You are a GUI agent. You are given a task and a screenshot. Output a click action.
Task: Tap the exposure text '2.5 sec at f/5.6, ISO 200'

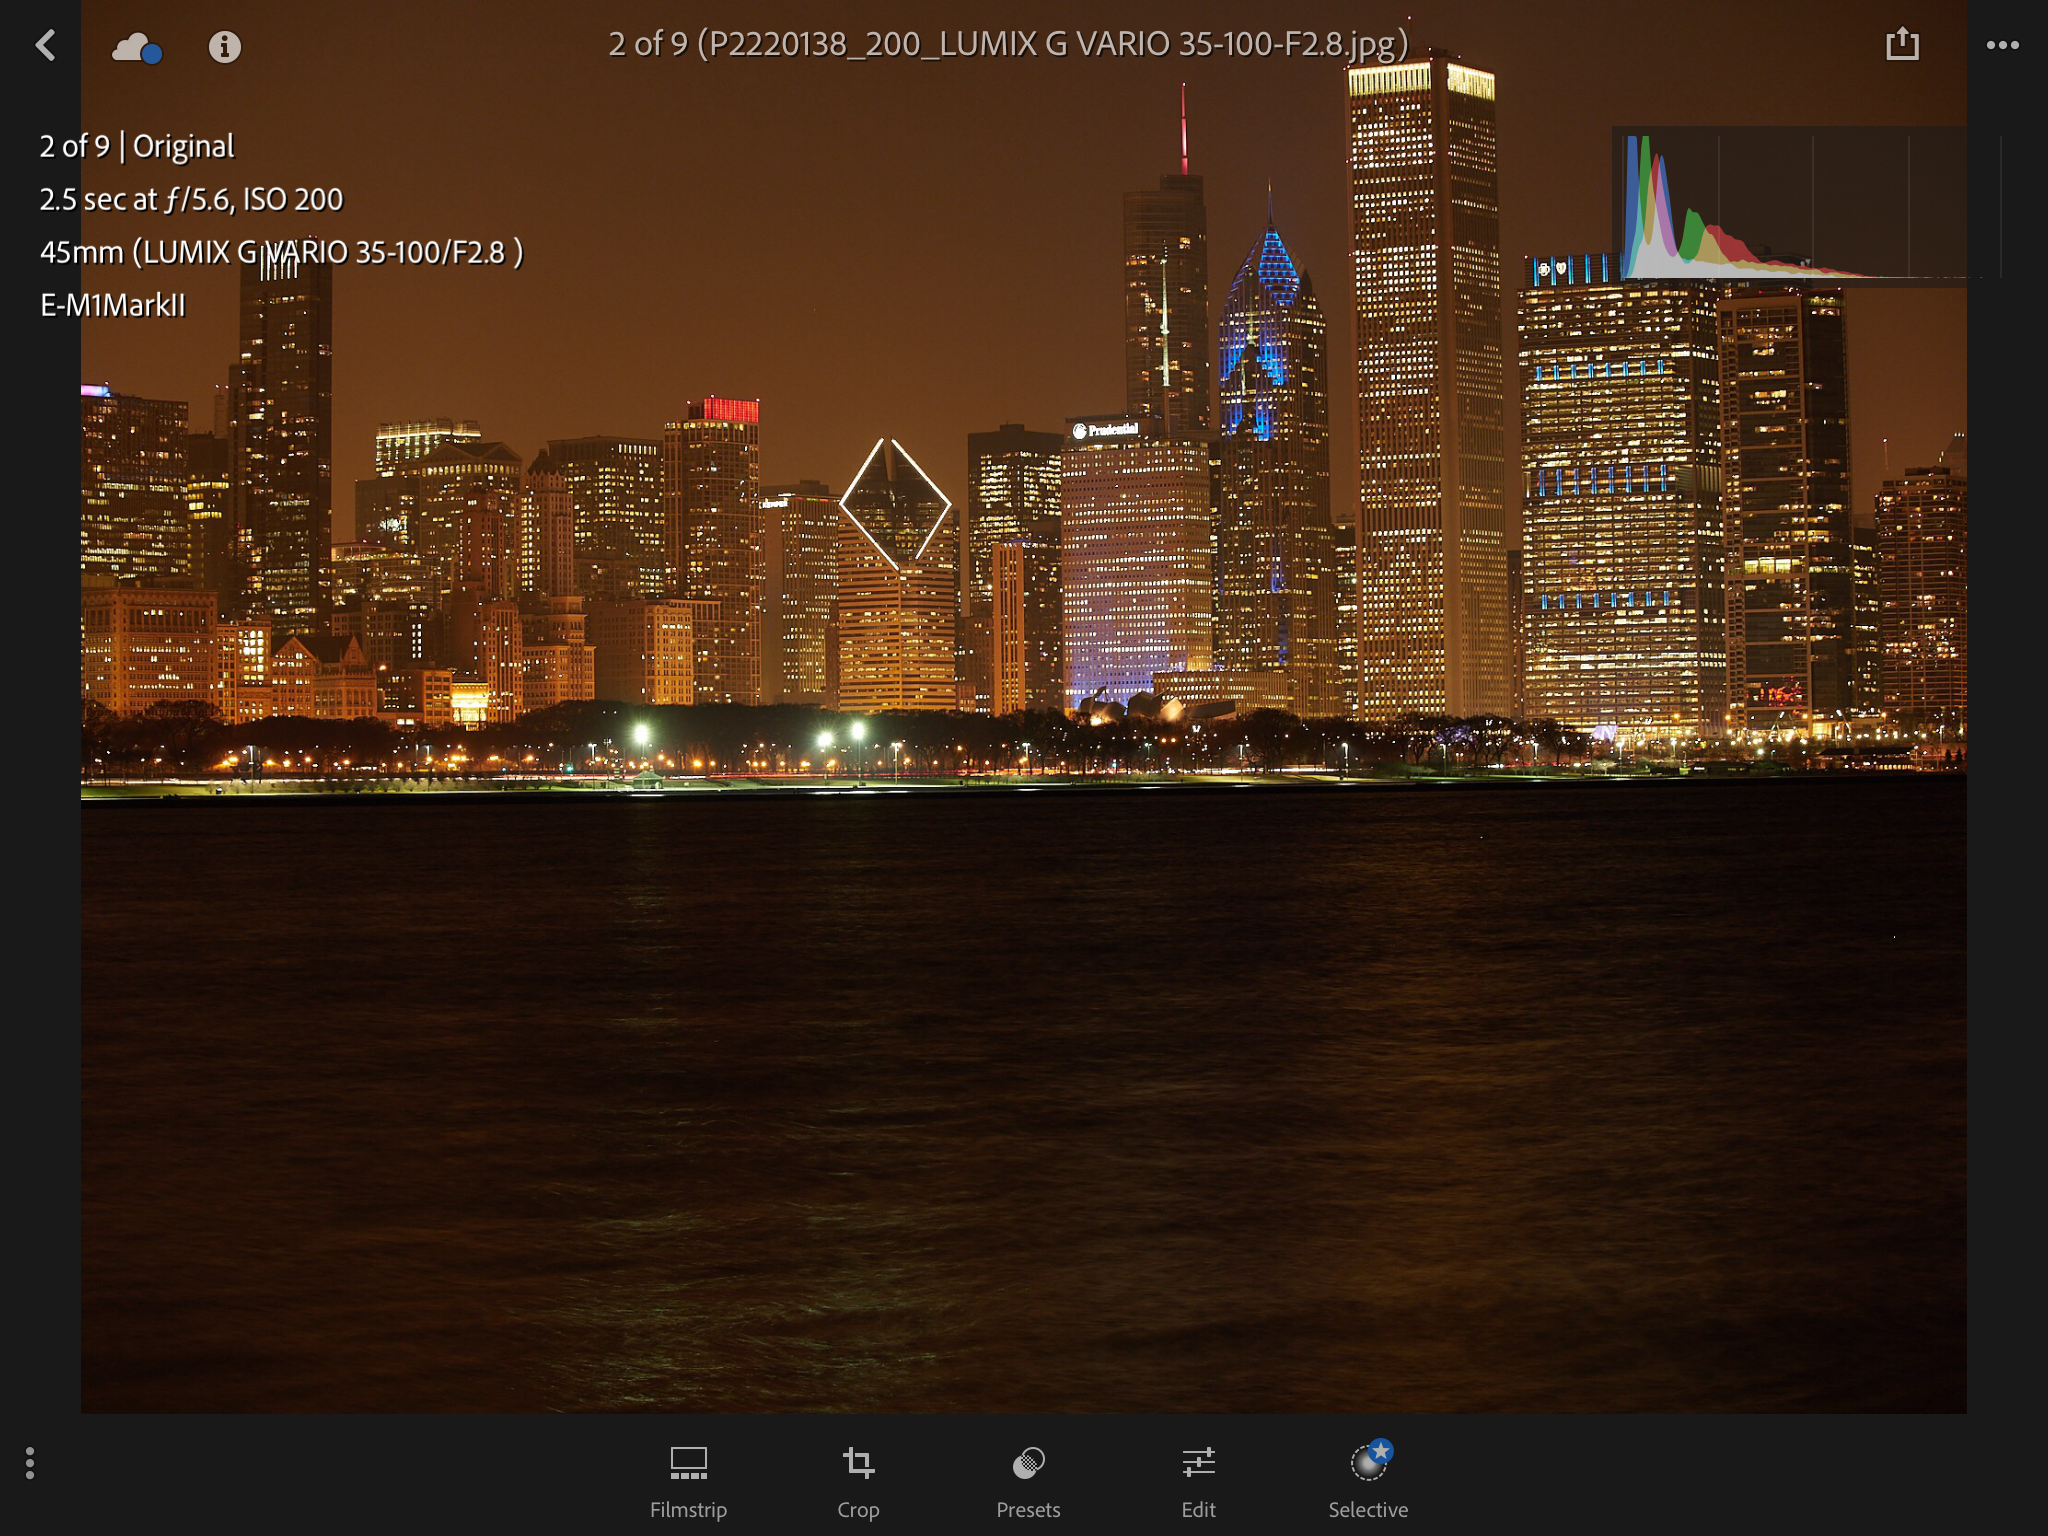click(191, 199)
